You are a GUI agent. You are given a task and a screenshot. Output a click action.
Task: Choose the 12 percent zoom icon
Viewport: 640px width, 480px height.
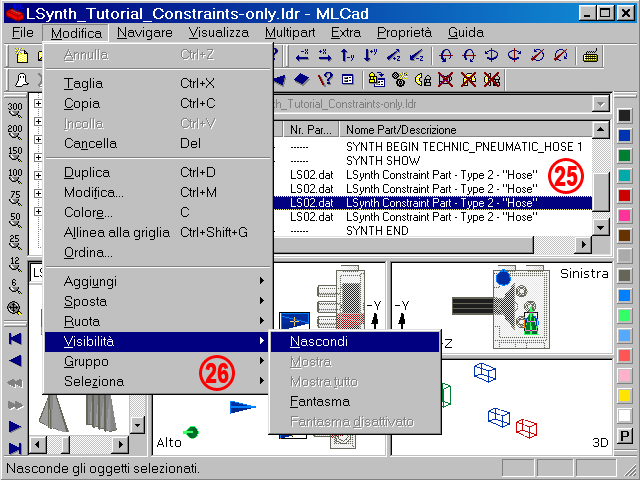point(15,264)
